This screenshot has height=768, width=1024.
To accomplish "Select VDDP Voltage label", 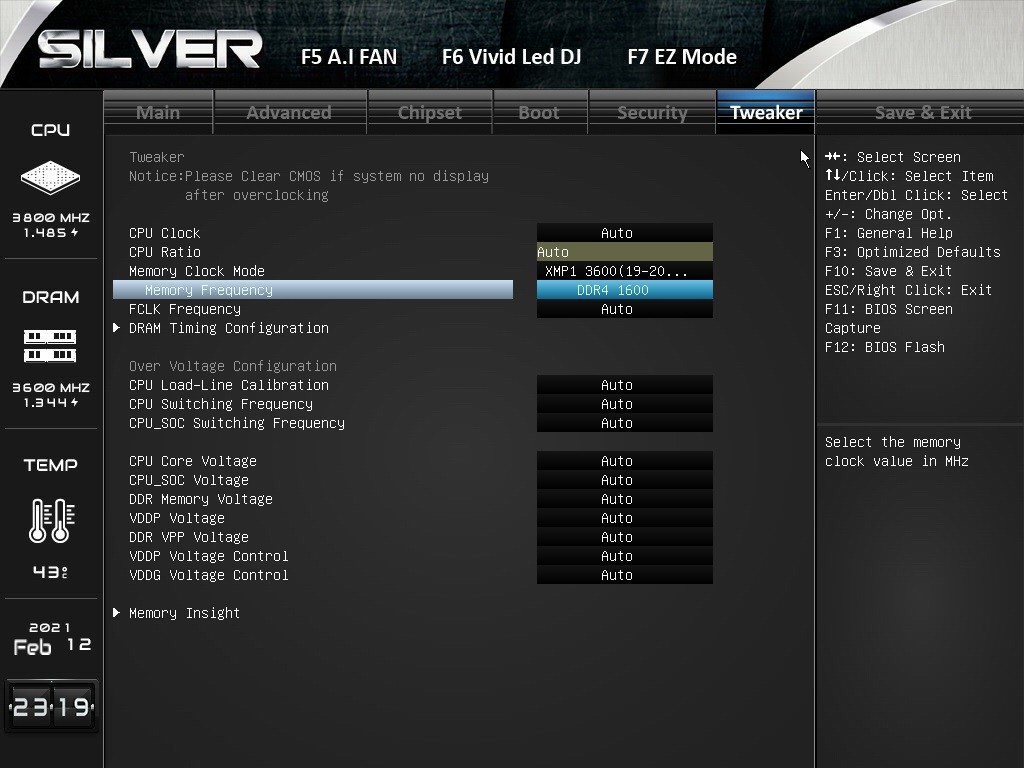I will pos(176,518).
